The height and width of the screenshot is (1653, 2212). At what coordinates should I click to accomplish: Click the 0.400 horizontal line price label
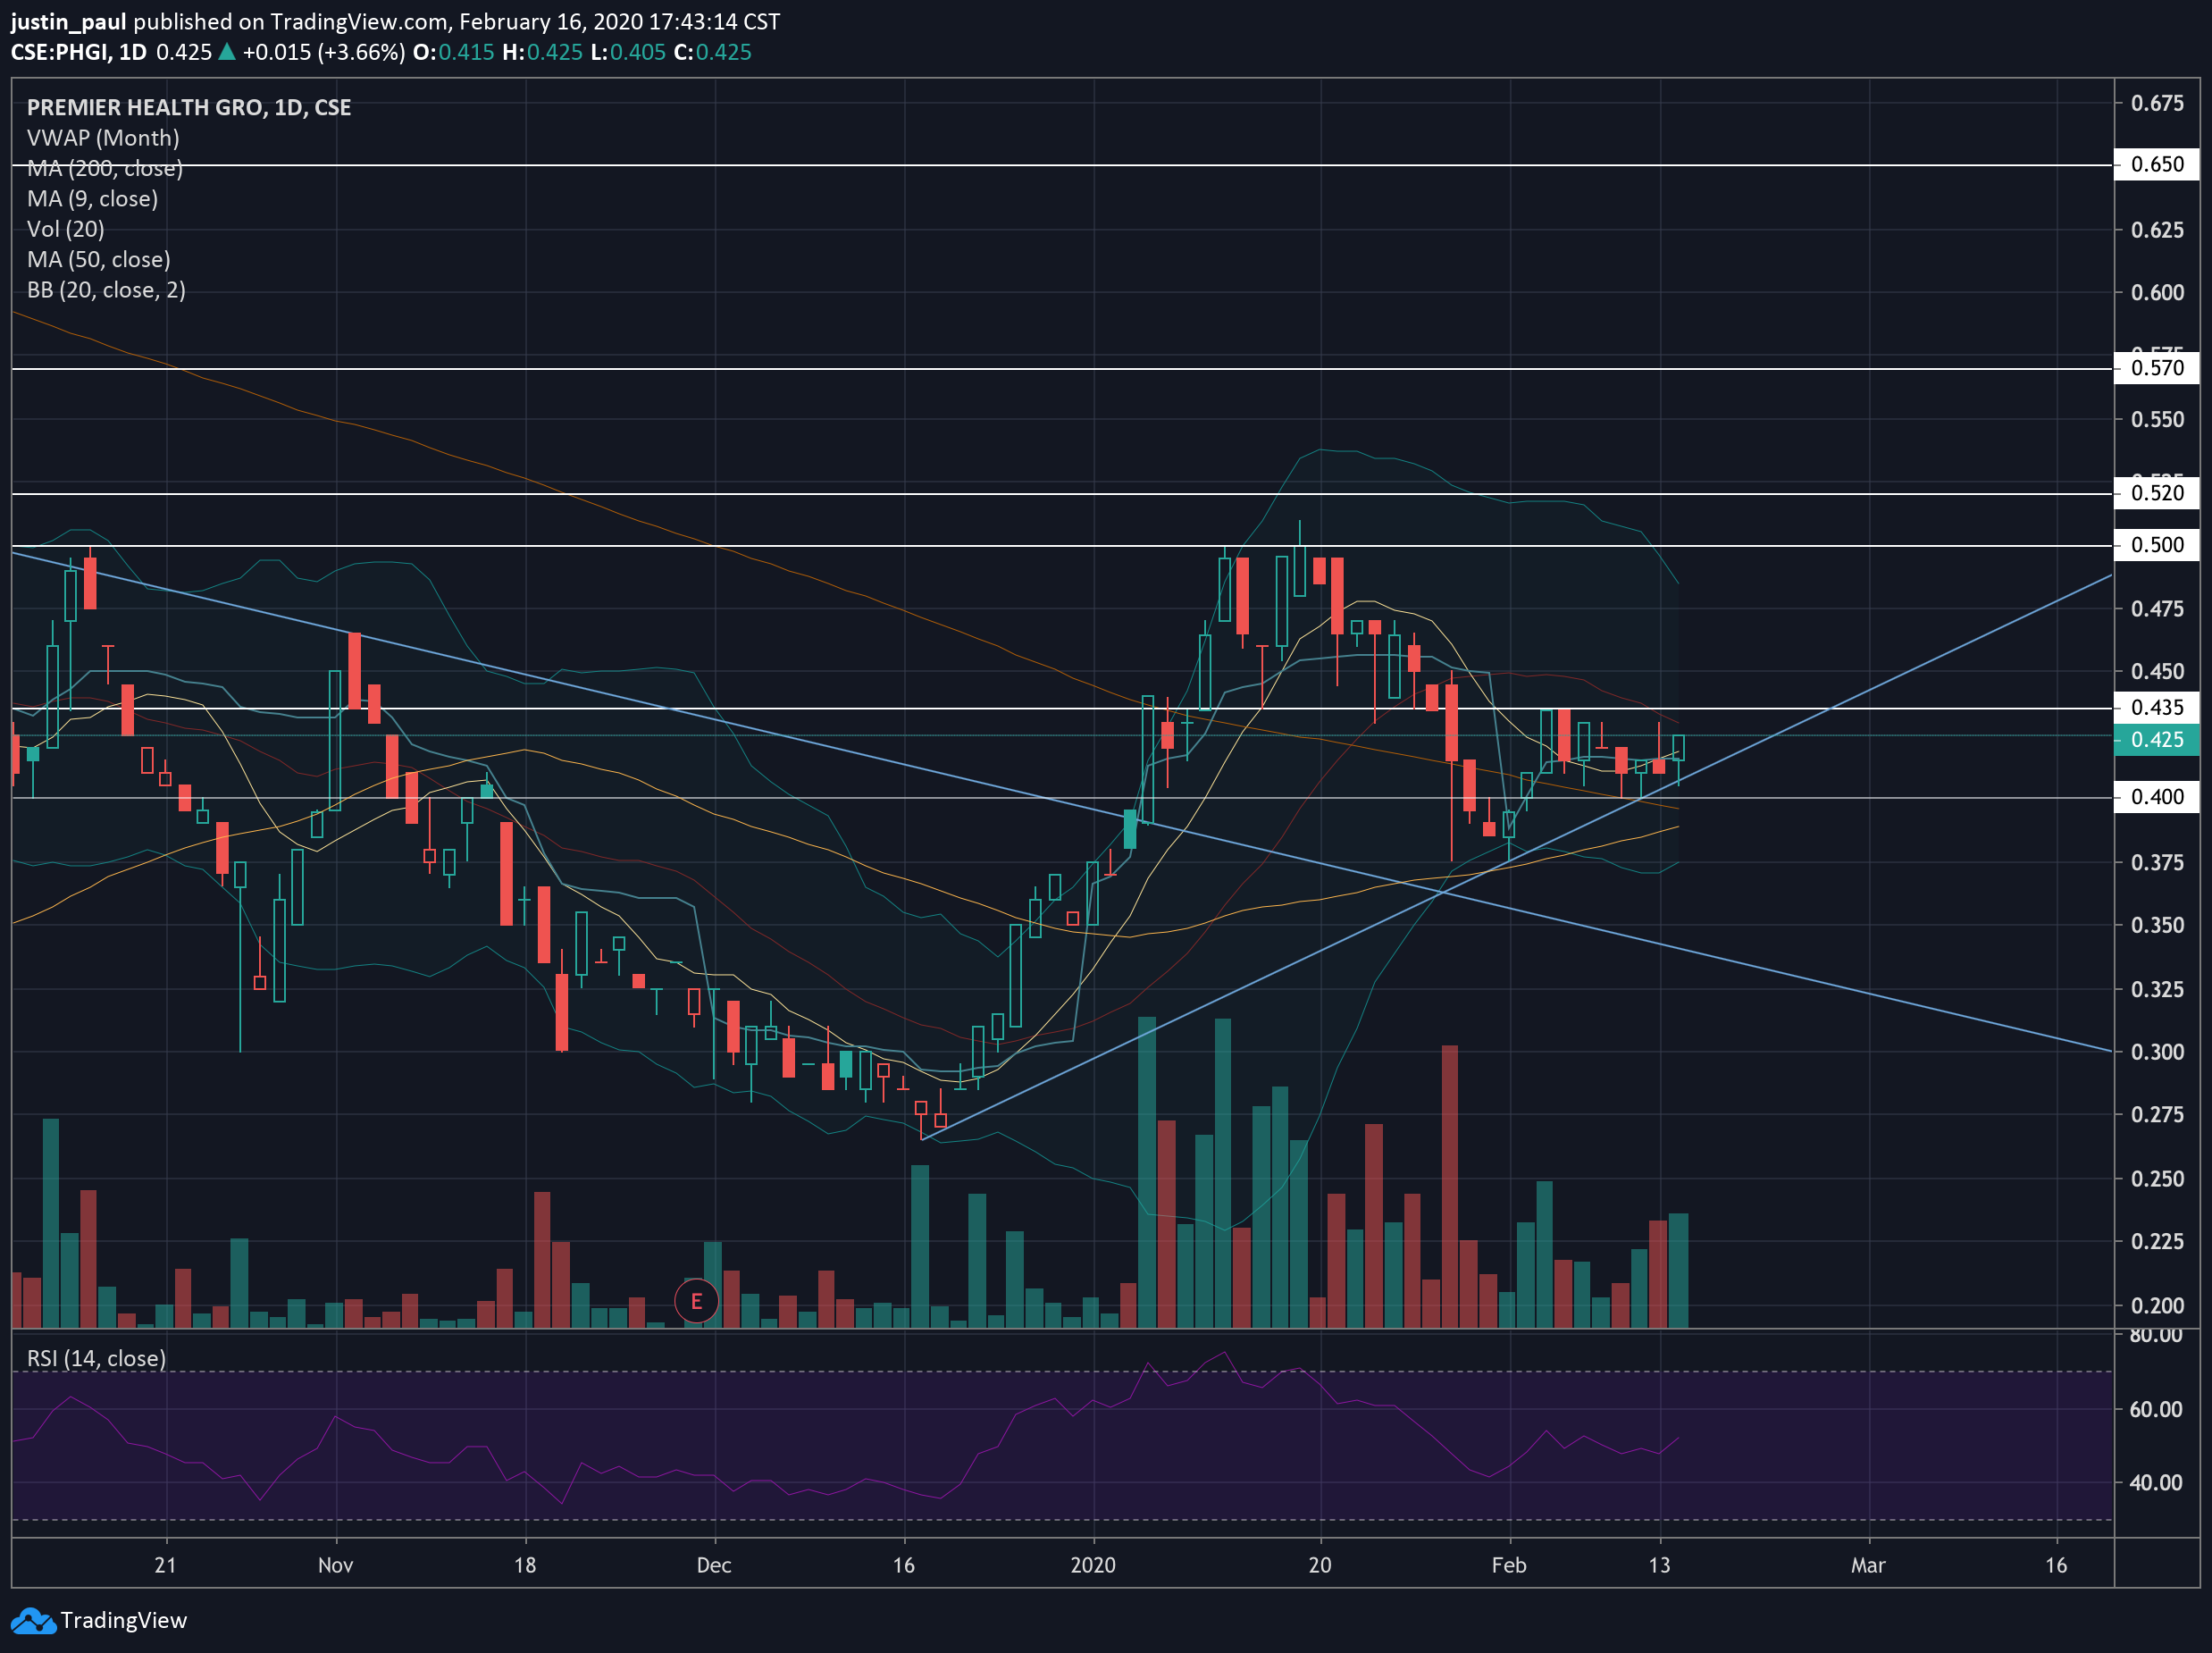pyautogui.click(x=2156, y=797)
